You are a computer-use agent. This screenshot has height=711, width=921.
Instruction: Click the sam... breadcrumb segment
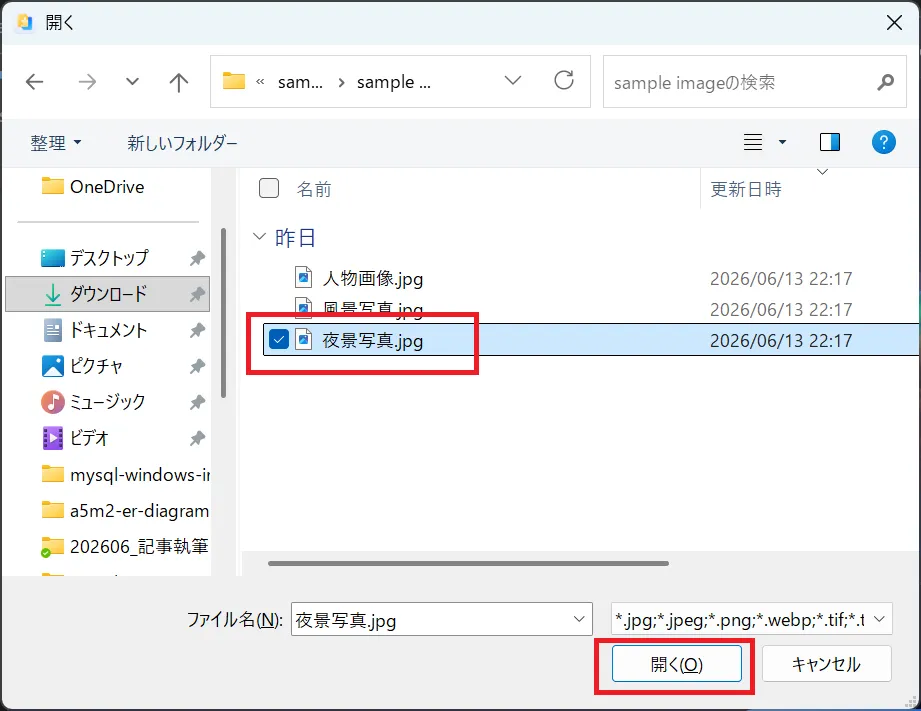click(x=300, y=82)
